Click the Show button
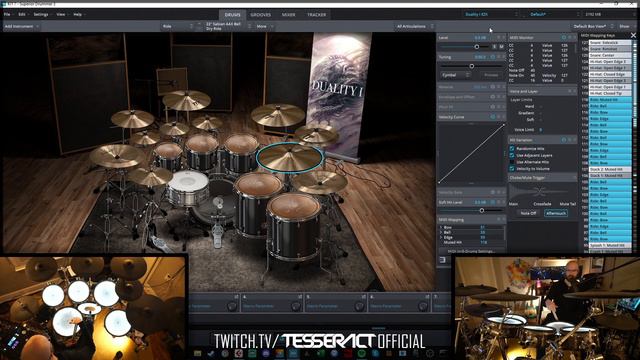This screenshot has height=360, width=640. 624,26
